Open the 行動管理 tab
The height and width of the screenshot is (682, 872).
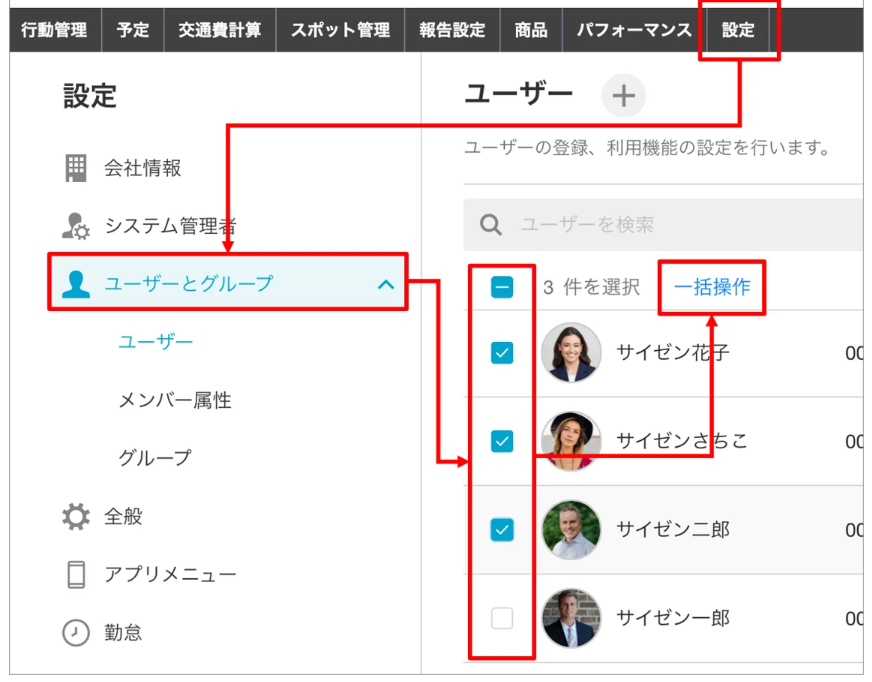click(54, 30)
